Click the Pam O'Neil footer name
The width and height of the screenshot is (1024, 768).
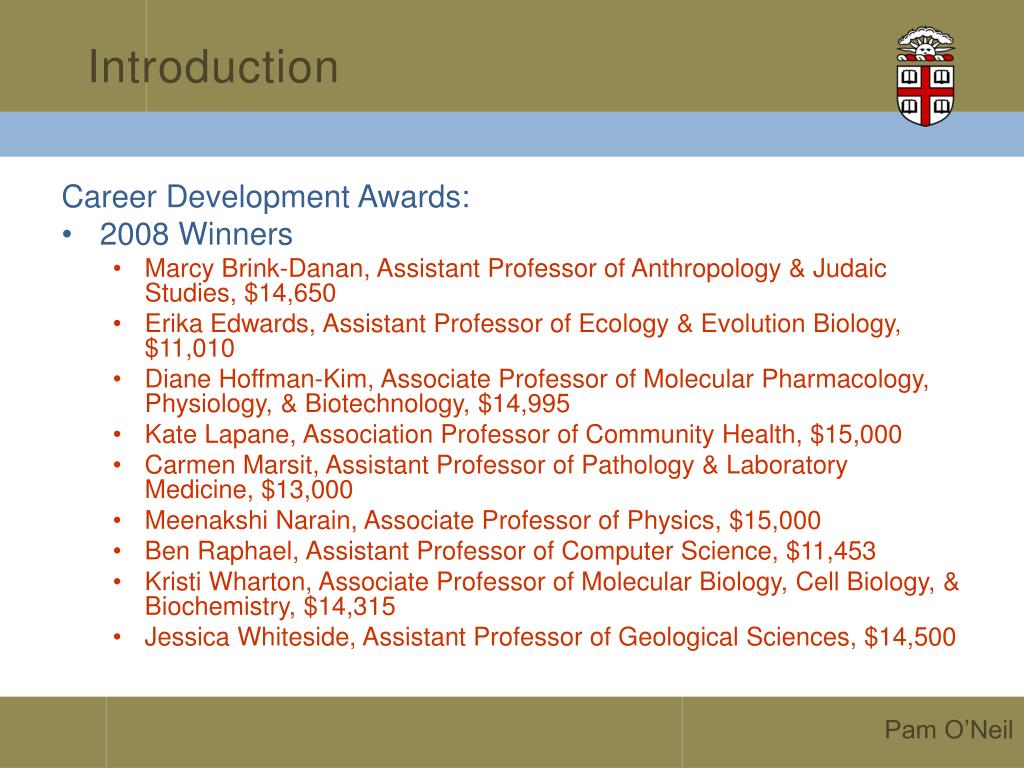click(x=948, y=729)
